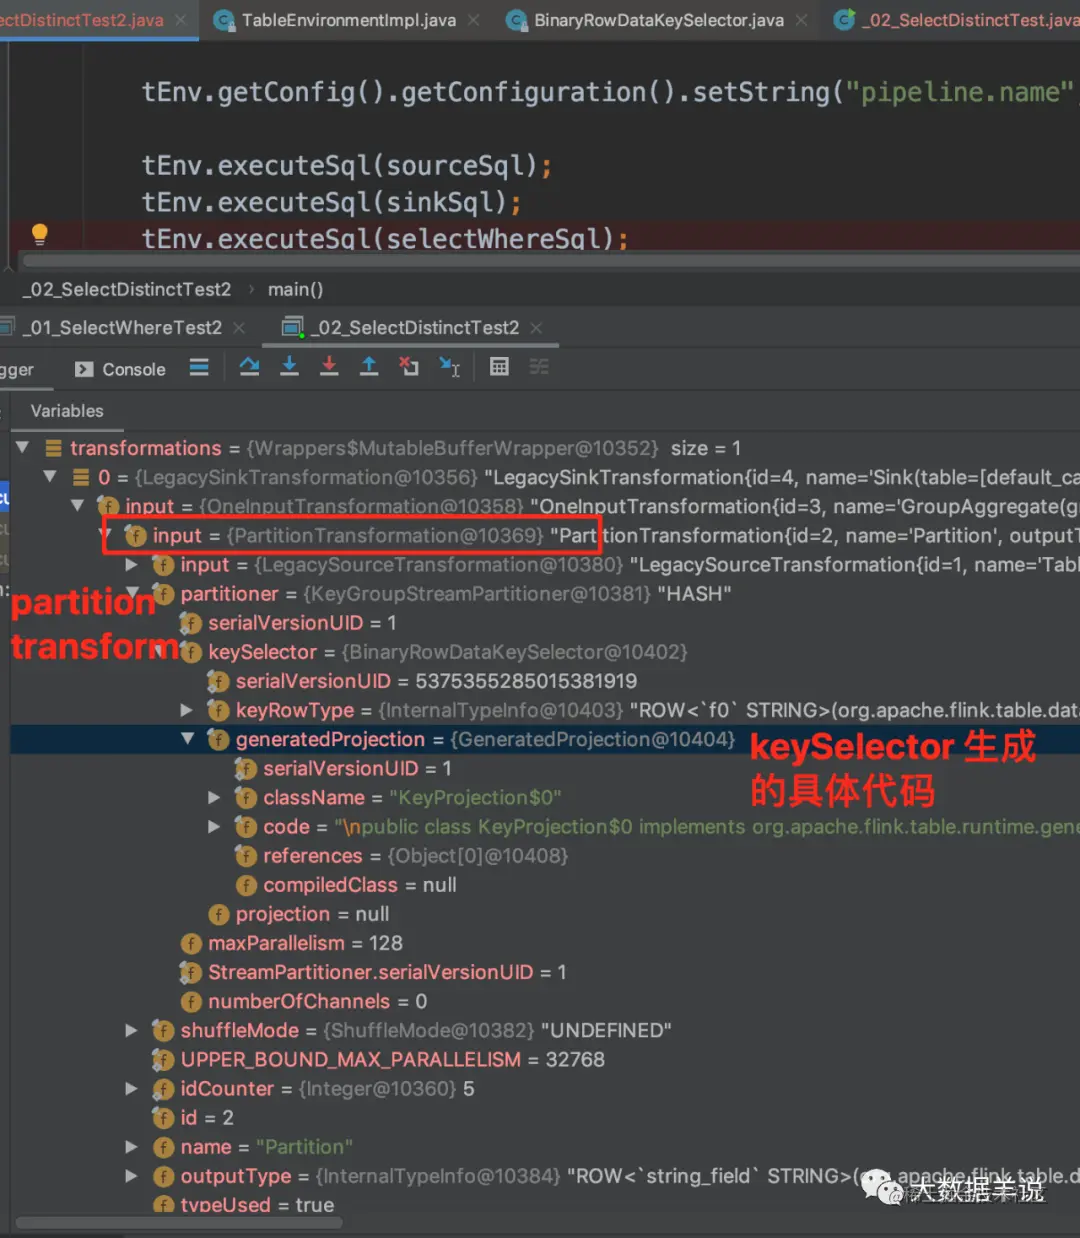
Task: Click the Force Step Into red arrow
Action: click(x=329, y=367)
